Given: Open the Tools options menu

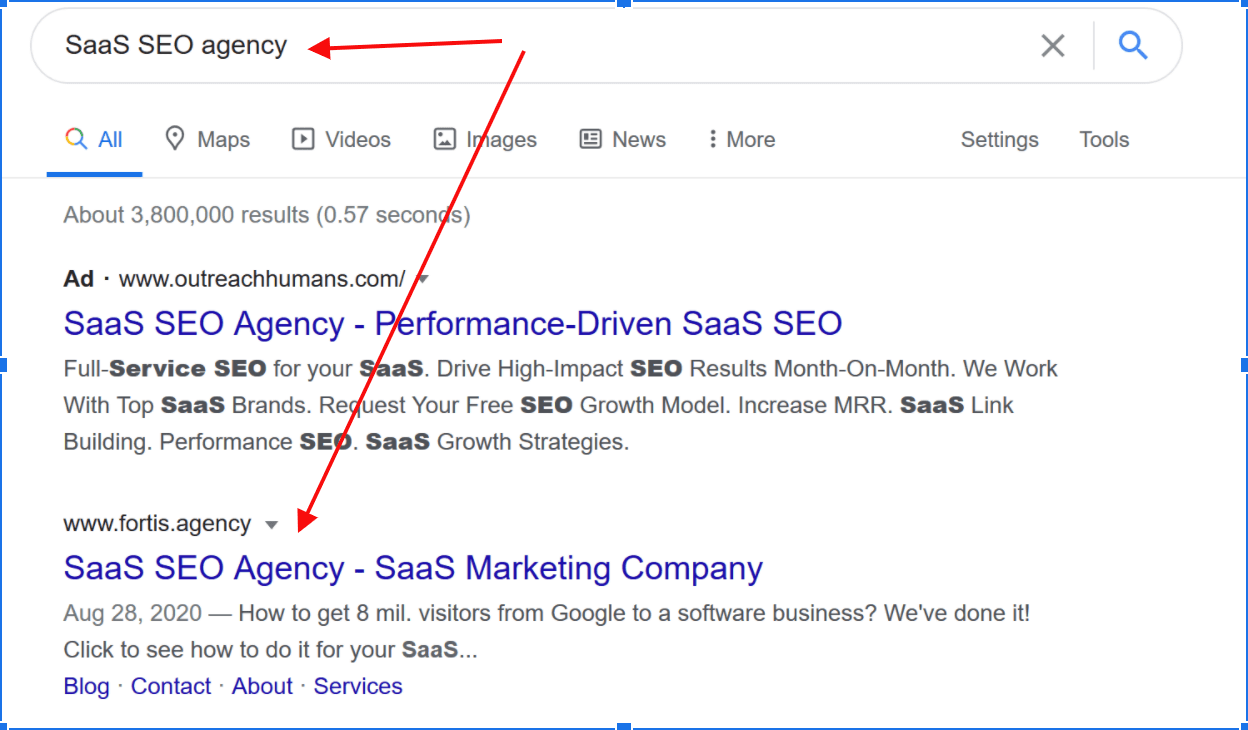Looking at the screenshot, I should [x=1104, y=140].
